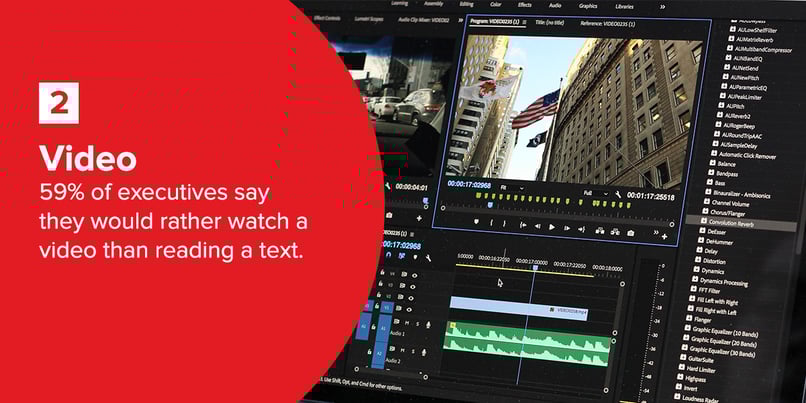Open the Audio workspace
Viewport: 806px width, 403px height.
click(555, 6)
